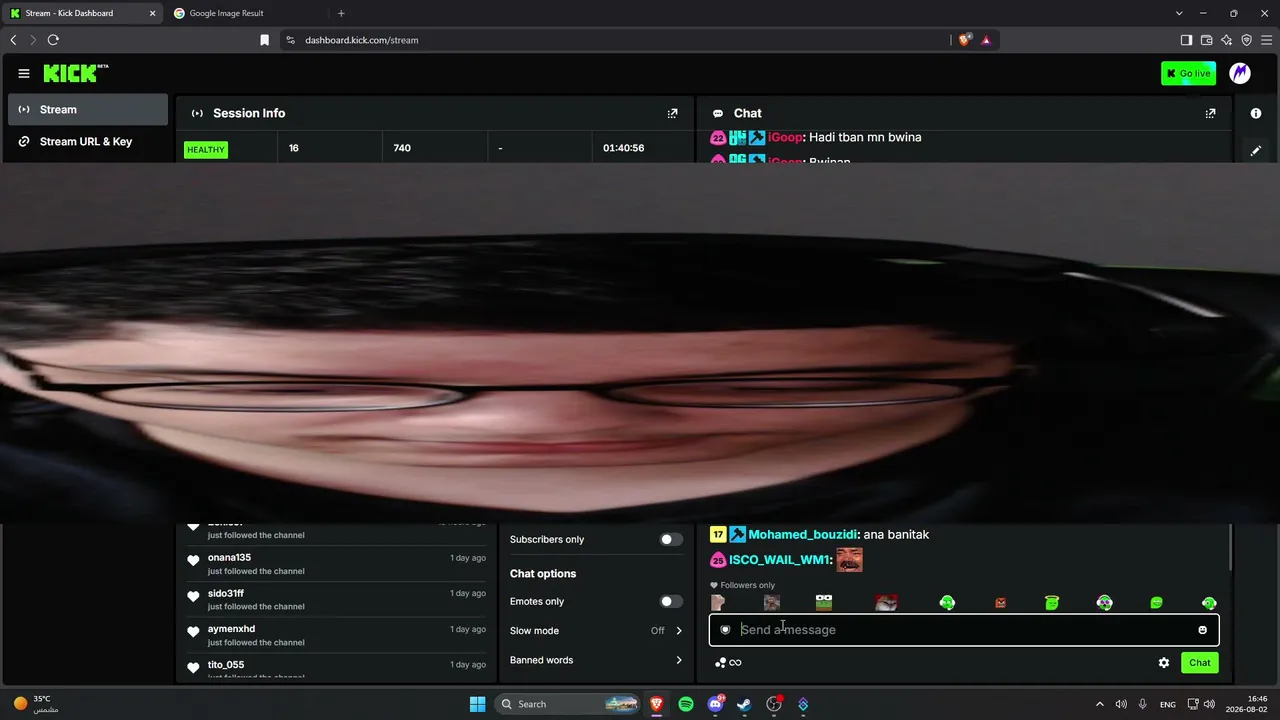Send message with the Chat button

[1200, 663]
